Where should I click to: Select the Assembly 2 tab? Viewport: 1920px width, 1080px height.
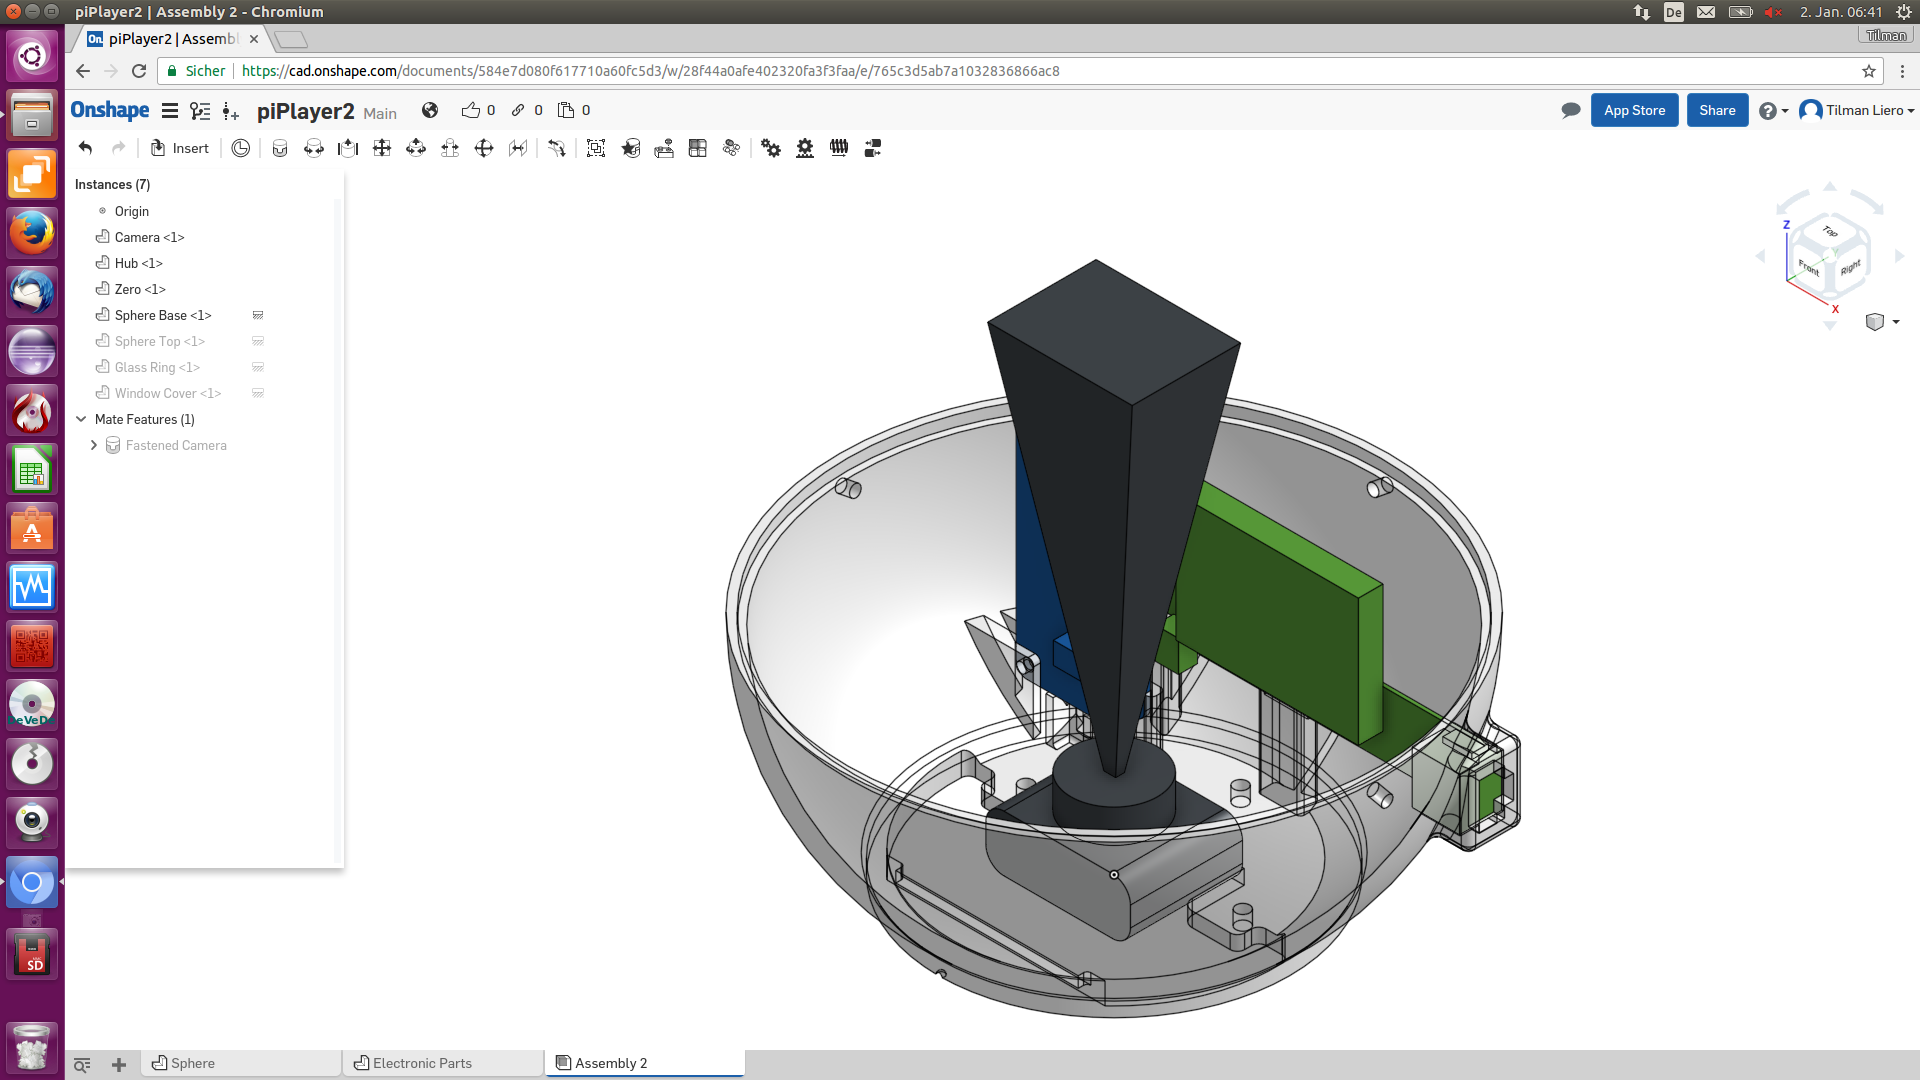click(x=645, y=1063)
